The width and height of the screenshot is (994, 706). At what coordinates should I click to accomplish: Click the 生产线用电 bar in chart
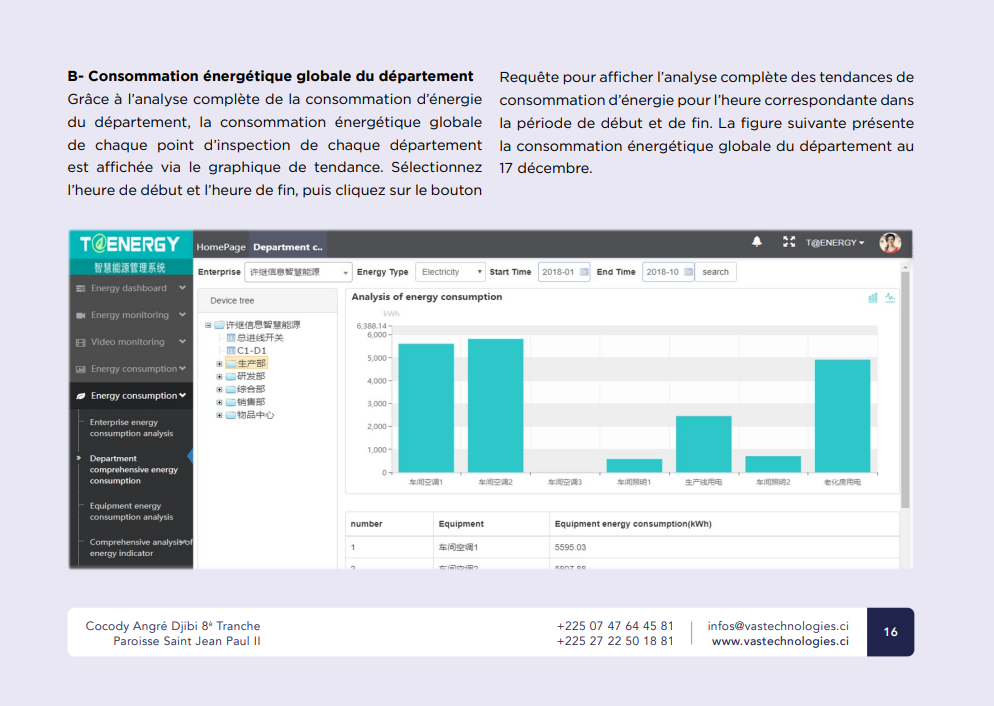coord(704,444)
